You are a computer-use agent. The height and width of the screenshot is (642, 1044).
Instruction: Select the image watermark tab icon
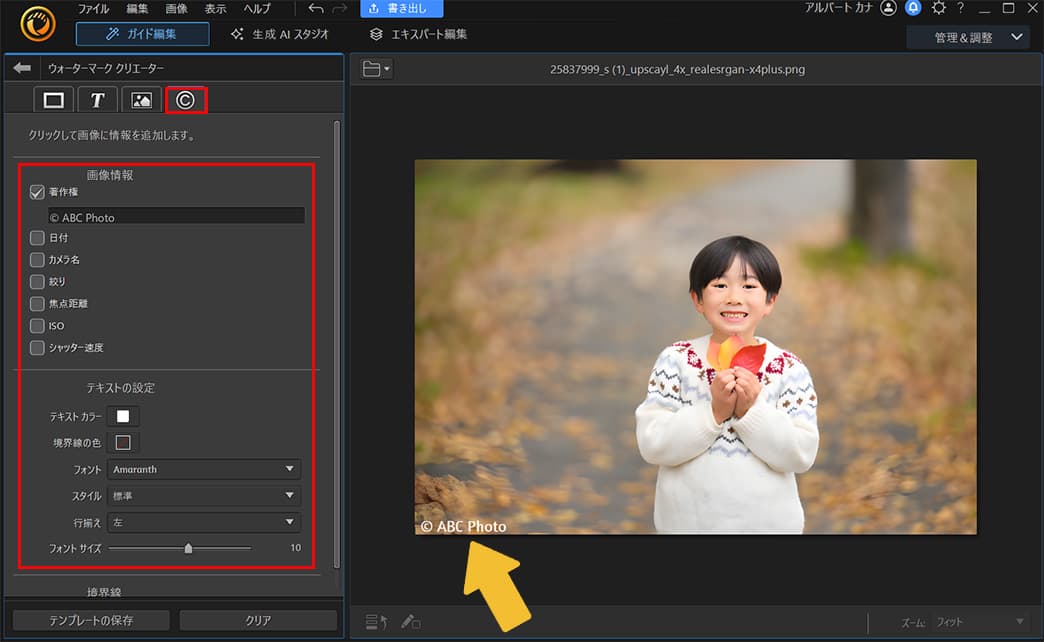coord(141,100)
